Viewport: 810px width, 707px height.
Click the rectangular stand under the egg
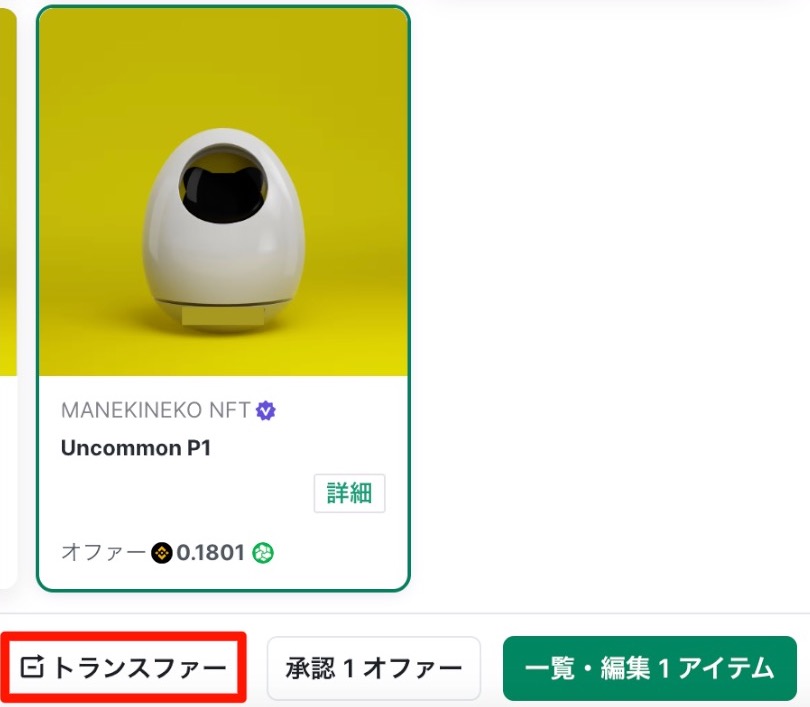pyautogui.click(x=223, y=315)
